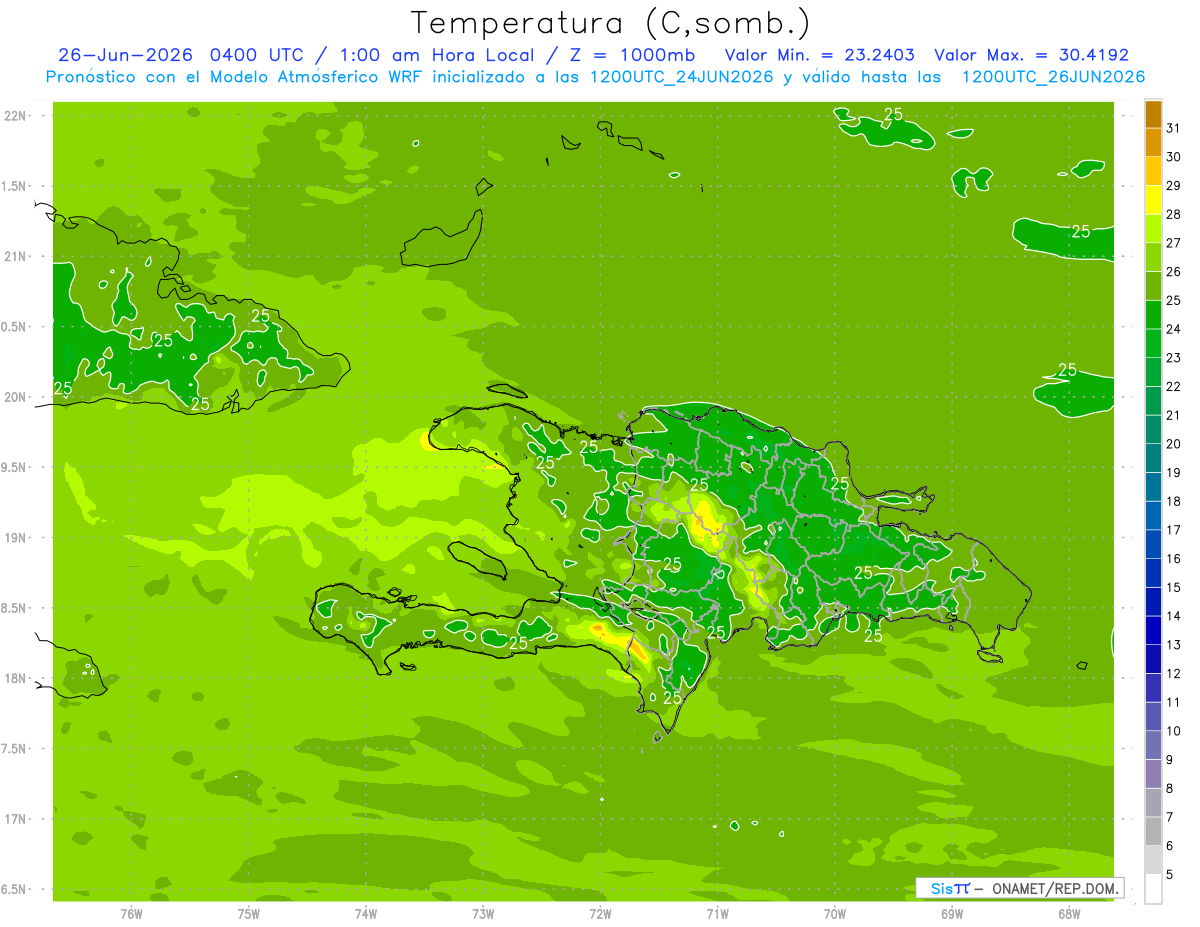This screenshot has width=1200, height=927.
Task: Click the gray colorbar swatch between 6 and 7
Action: [1153, 831]
